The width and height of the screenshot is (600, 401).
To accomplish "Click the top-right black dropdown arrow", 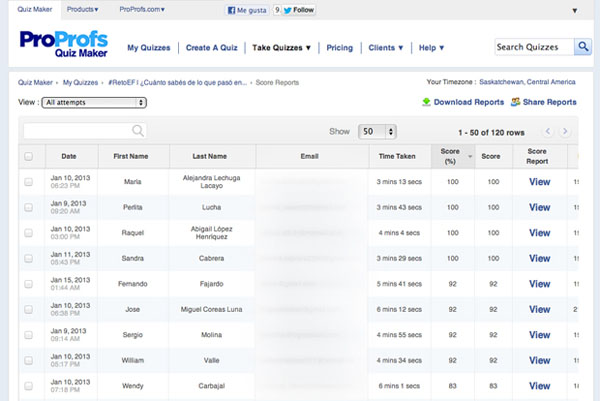I will pyautogui.click(x=575, y=11).
